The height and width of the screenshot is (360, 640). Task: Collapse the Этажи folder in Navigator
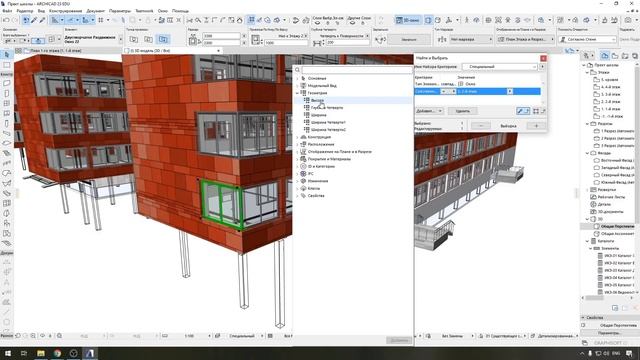[588, 73]
